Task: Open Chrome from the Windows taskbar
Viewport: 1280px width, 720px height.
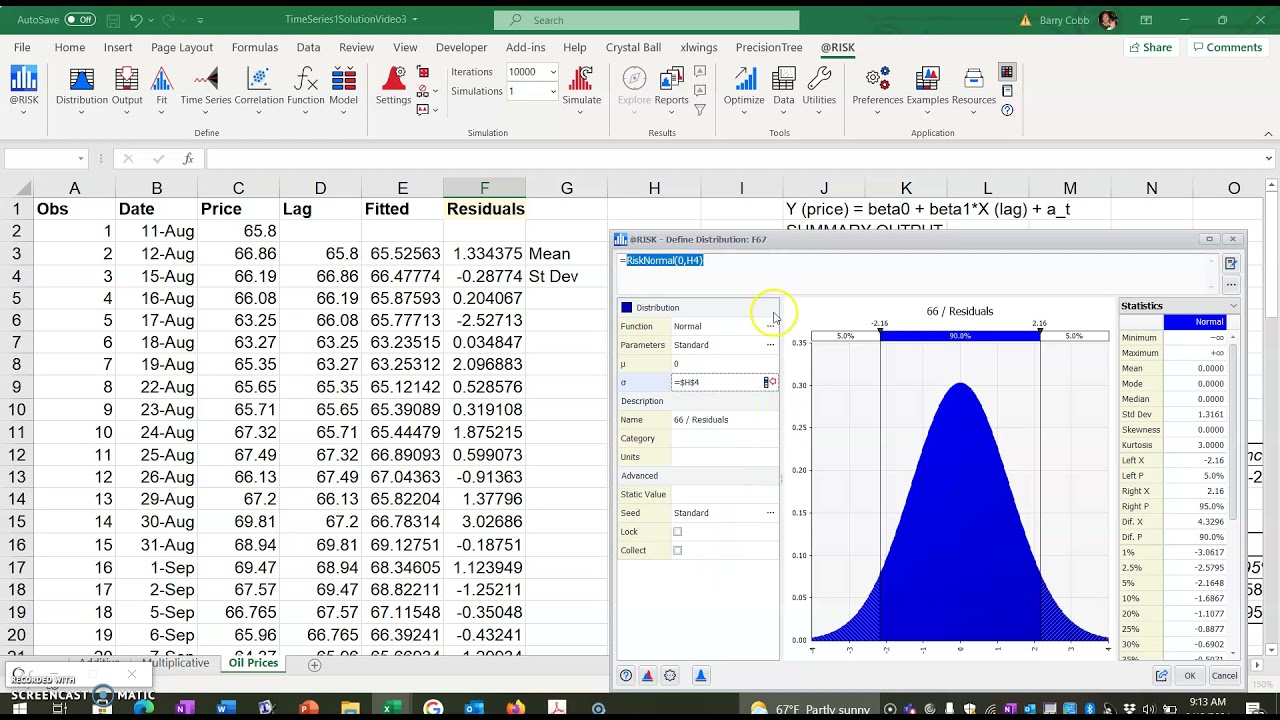Action: (432, 708)
